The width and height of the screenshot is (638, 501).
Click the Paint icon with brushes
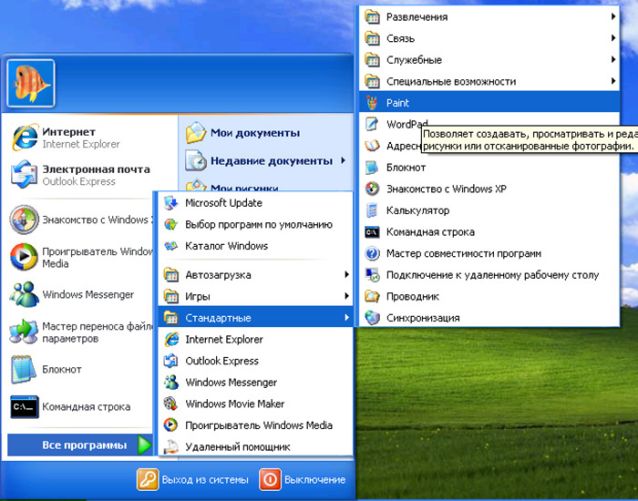pyautogui.click(x=371, y=103)
